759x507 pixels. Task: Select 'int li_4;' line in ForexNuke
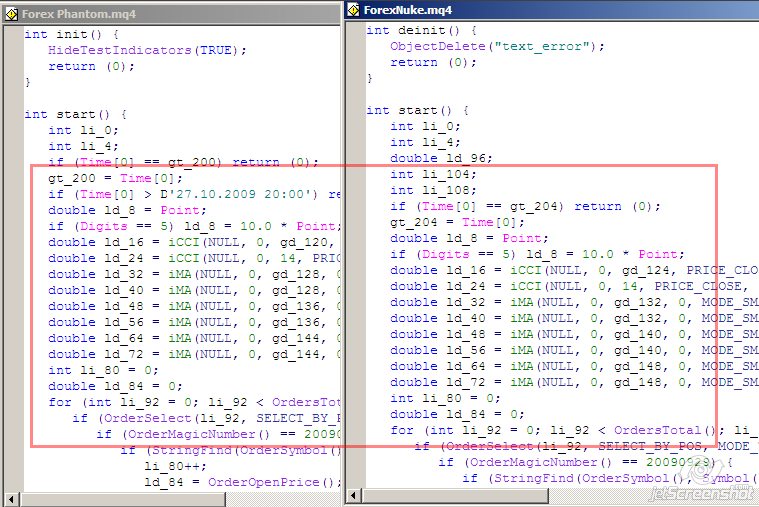pyautogui.click(x=425, y=142)
